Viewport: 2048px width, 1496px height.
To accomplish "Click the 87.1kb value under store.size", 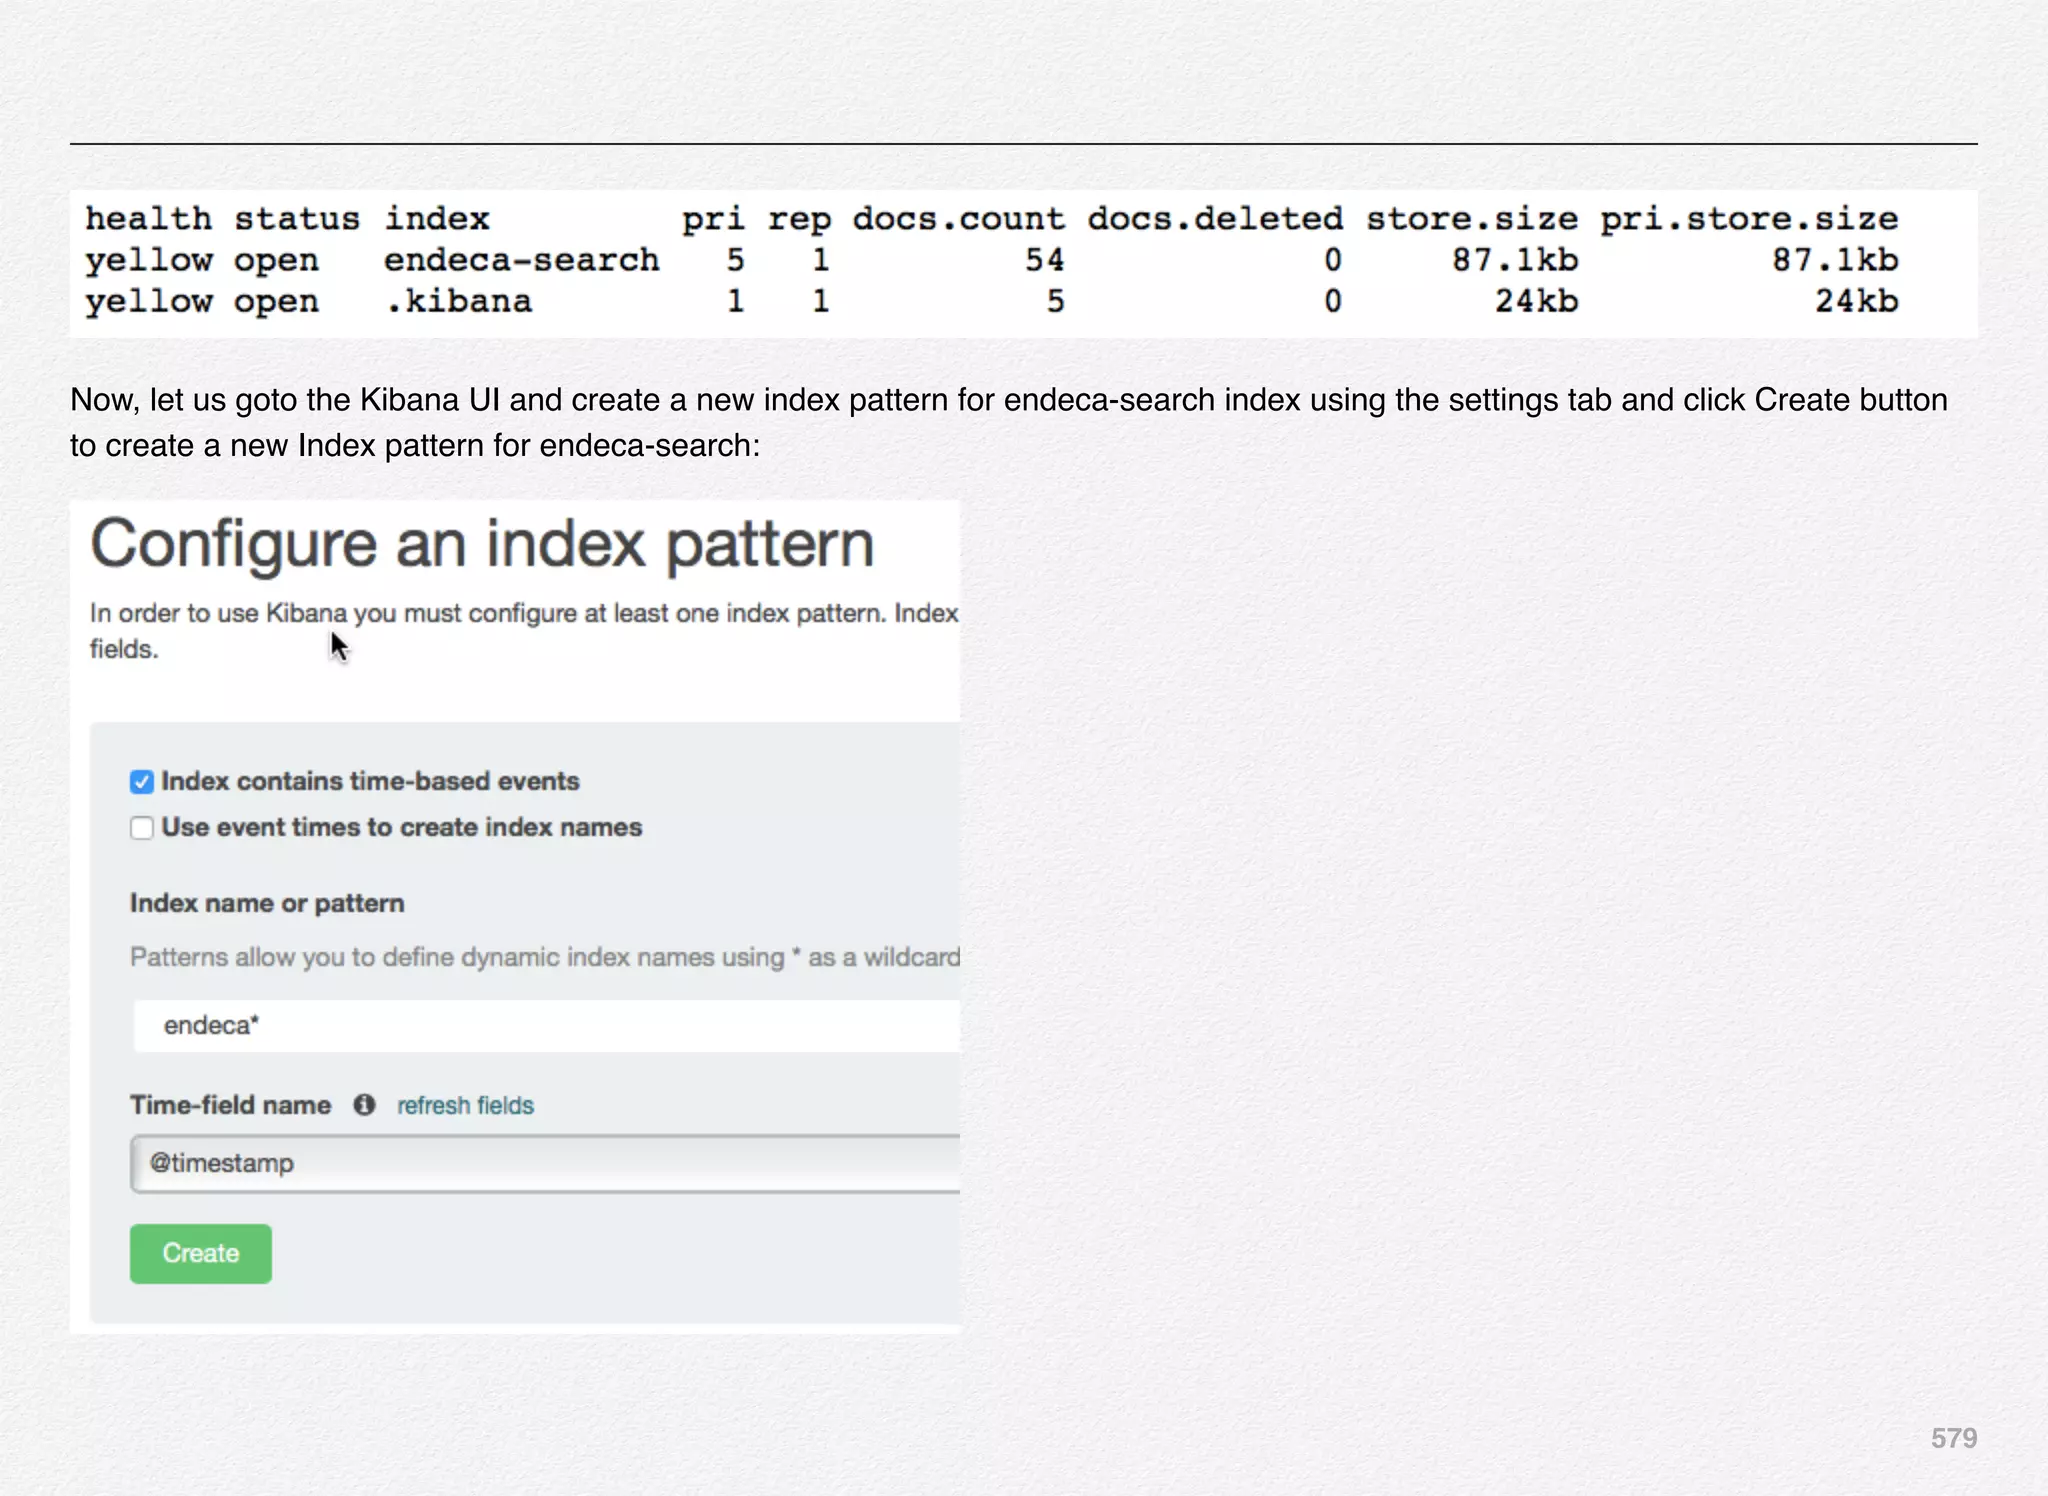I will [1515, 260].
